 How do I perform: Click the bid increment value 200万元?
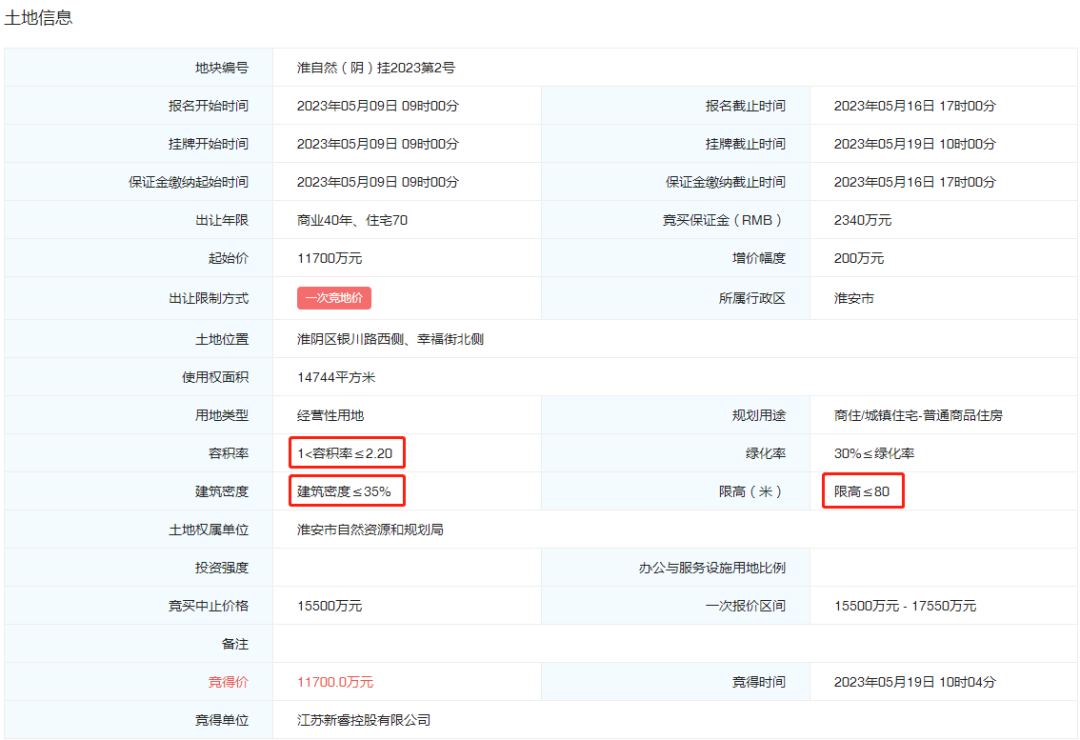pyautogui.click(x=859, y=258)
